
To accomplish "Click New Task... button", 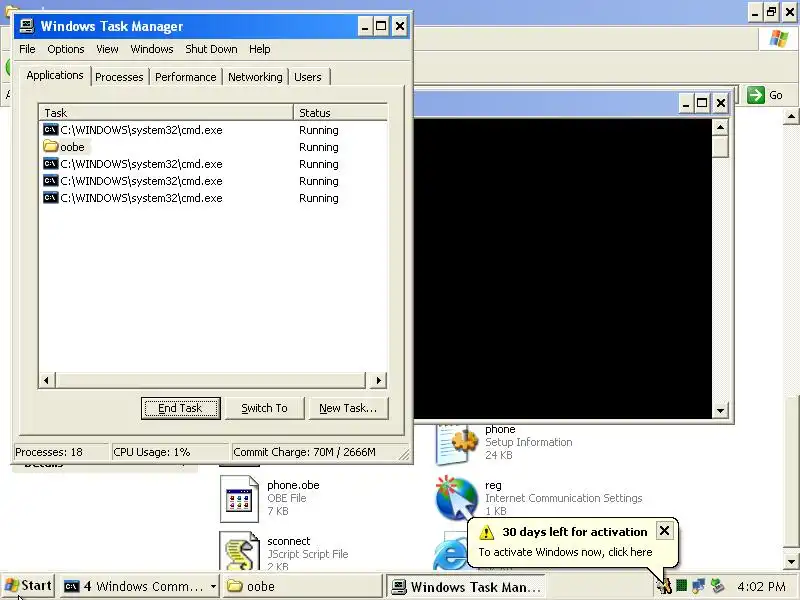I will tap(348, 408).
